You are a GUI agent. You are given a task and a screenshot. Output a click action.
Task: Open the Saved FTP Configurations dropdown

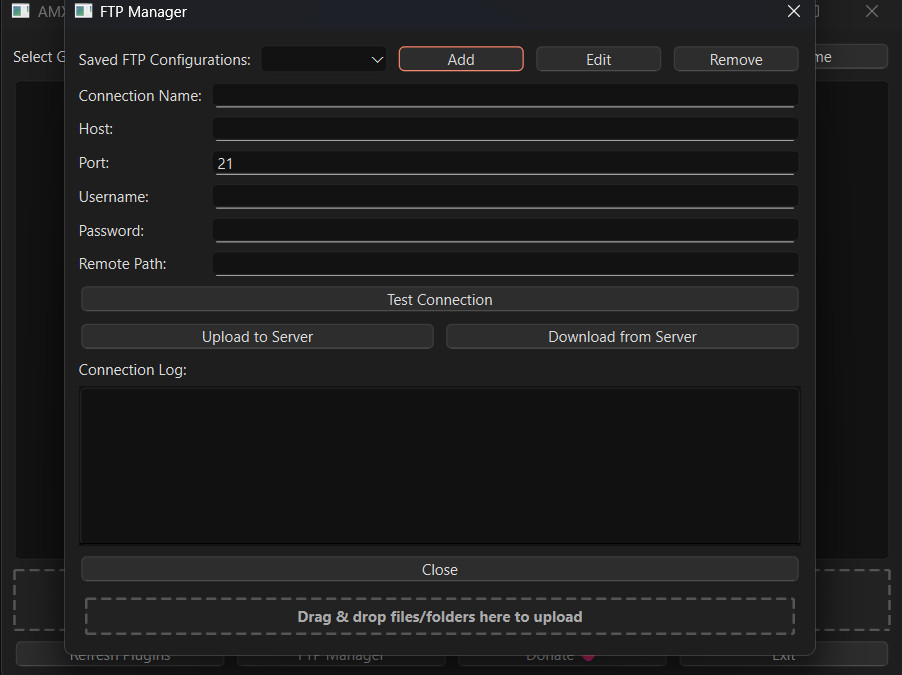[x=322, y=59]
